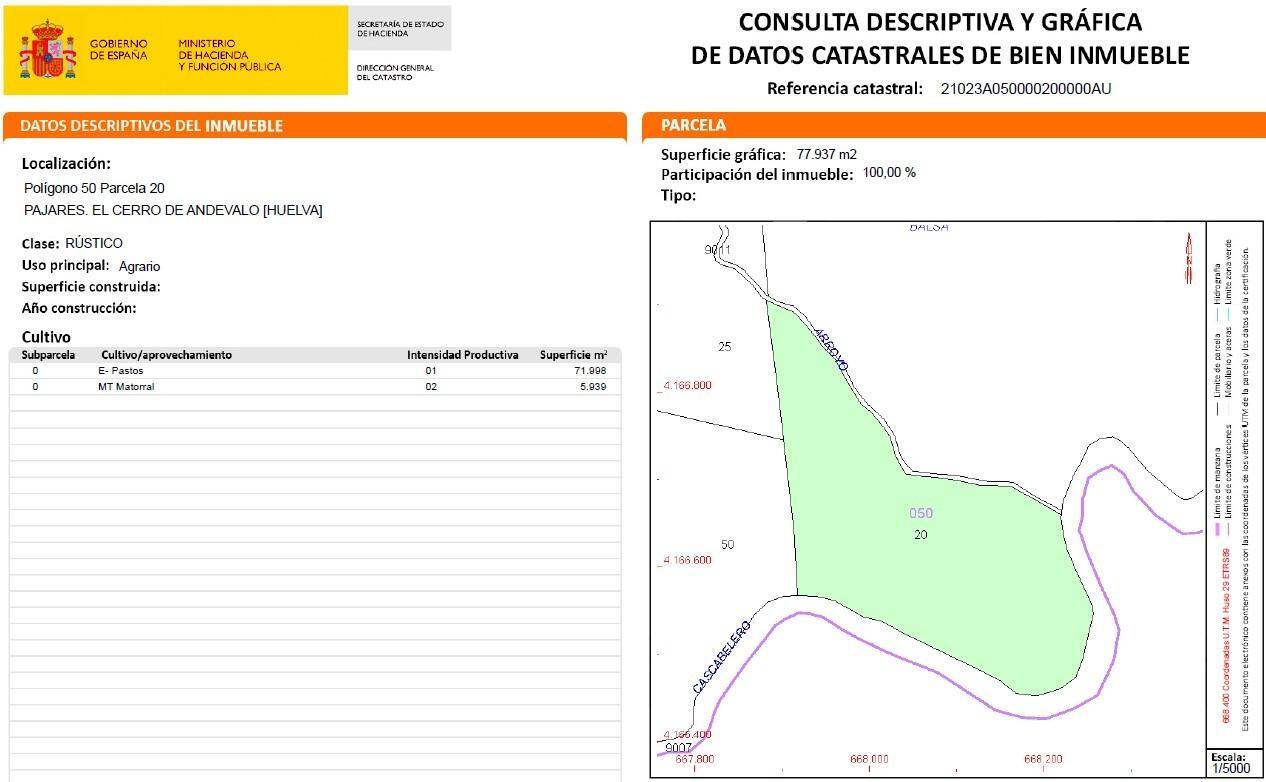Select the 'GOBIERNO DE ESPAÑA' text
Viewport: 1266px width, 782px height.
(x=118, y=50)
